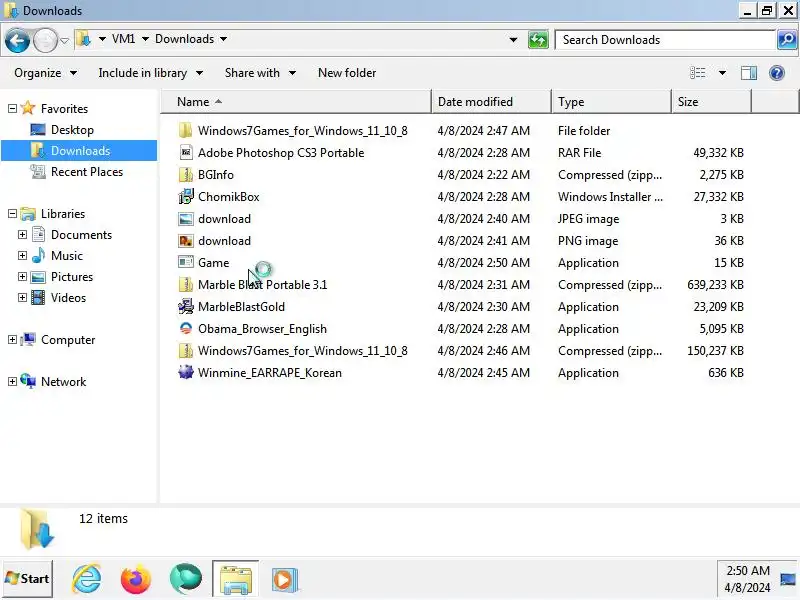
Task: Select the Windows7Games compressed zip icon
Action: pos(186,351)
